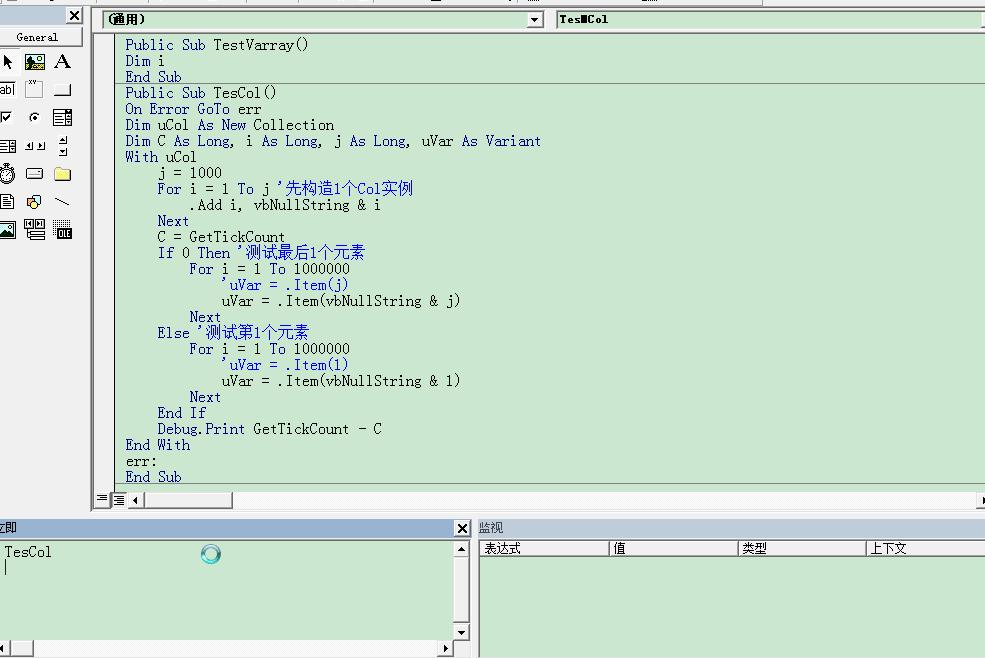Select the OptionButton radio control
Viewport: 985px width, 658px height.
pos(34,117)
